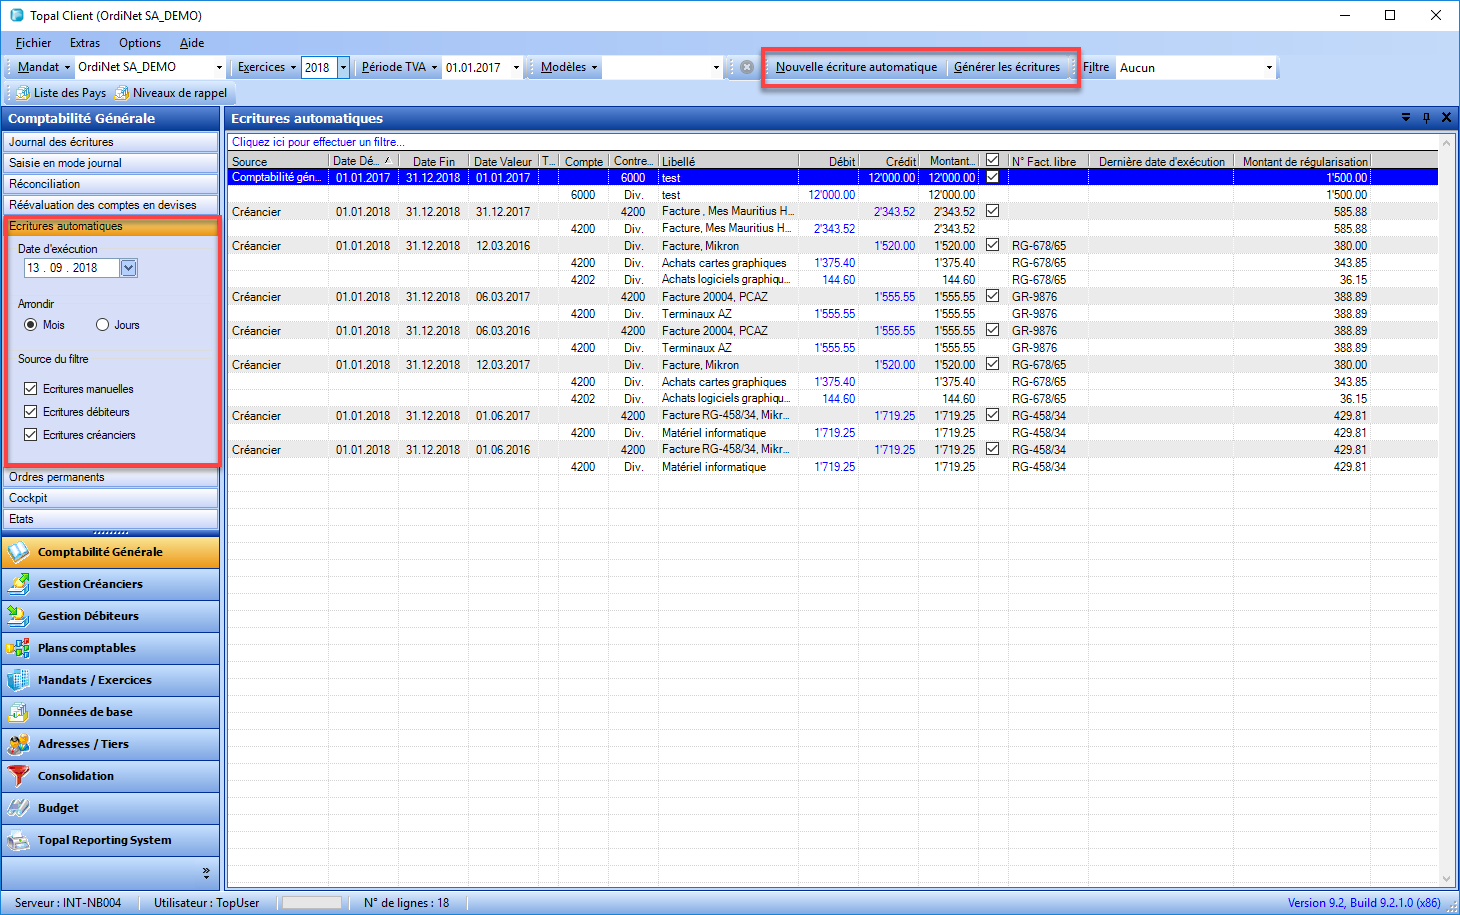Expand the Exercices year dropdown 2018

click(343, 68)
